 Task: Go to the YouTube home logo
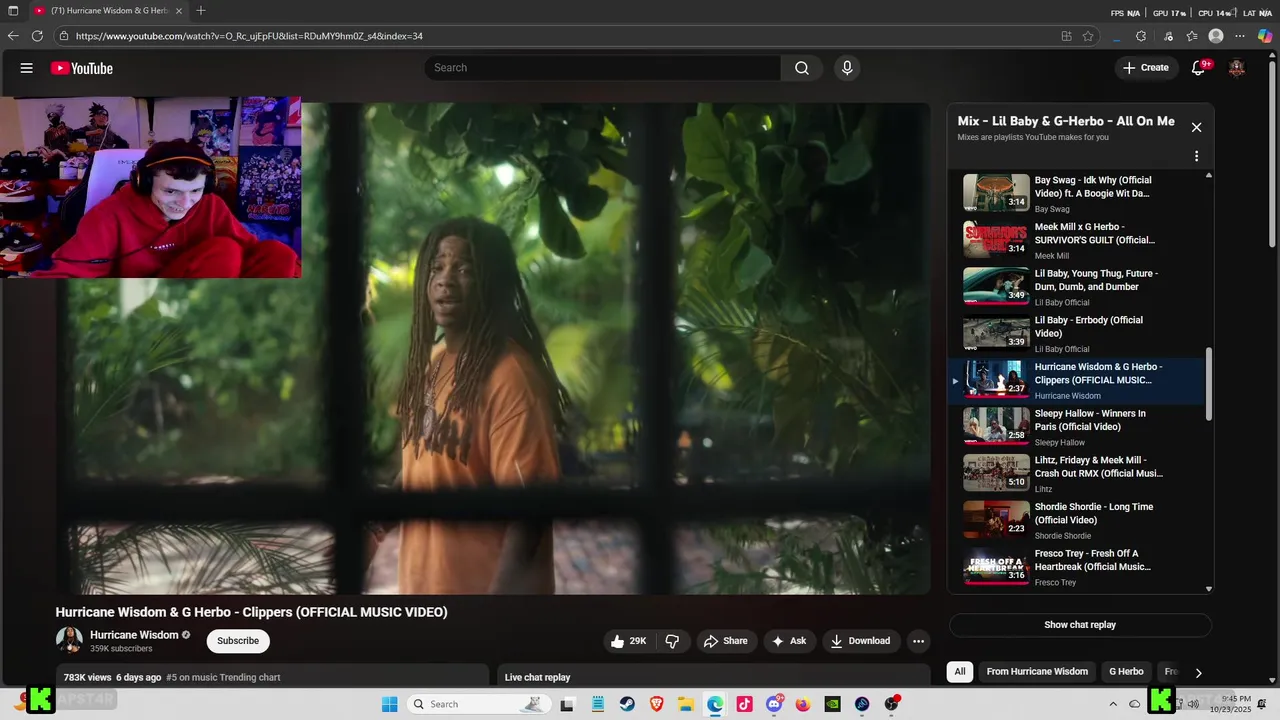(x=82, y=68)
